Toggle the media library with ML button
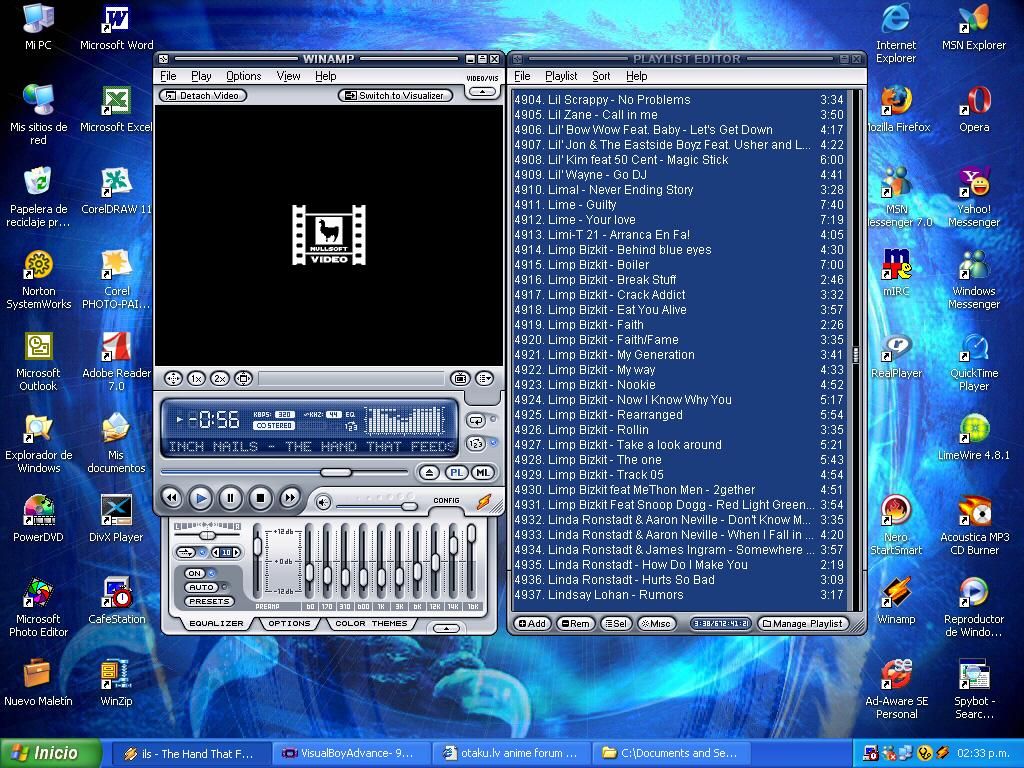Image resolution: width=1024 pixels, height=768 pixels. tap(483, 472)
